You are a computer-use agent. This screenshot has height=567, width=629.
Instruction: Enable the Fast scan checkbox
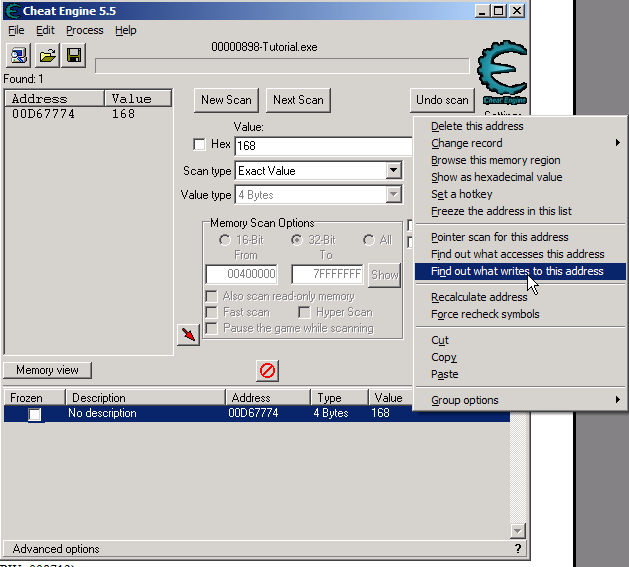point(211,312)
